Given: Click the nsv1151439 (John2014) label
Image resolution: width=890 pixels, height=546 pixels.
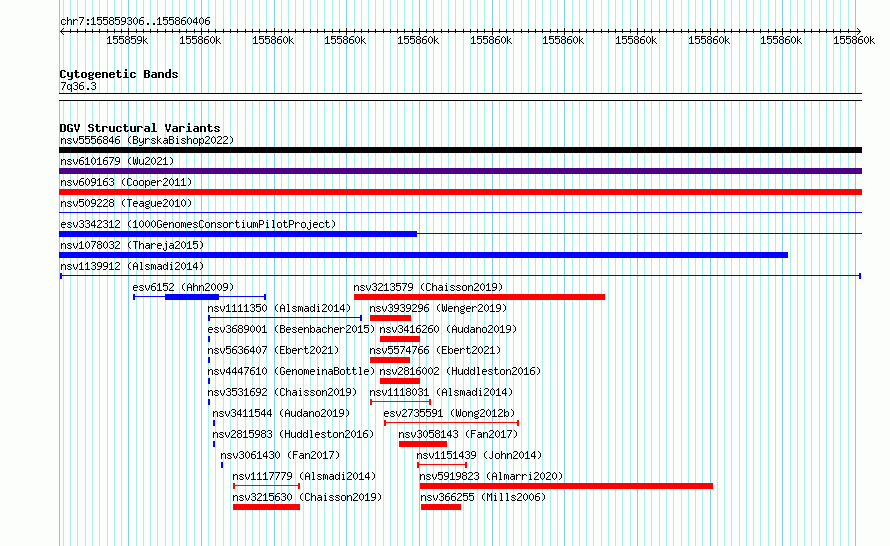Looking at the screenshot, I should (x=479, y=455).
